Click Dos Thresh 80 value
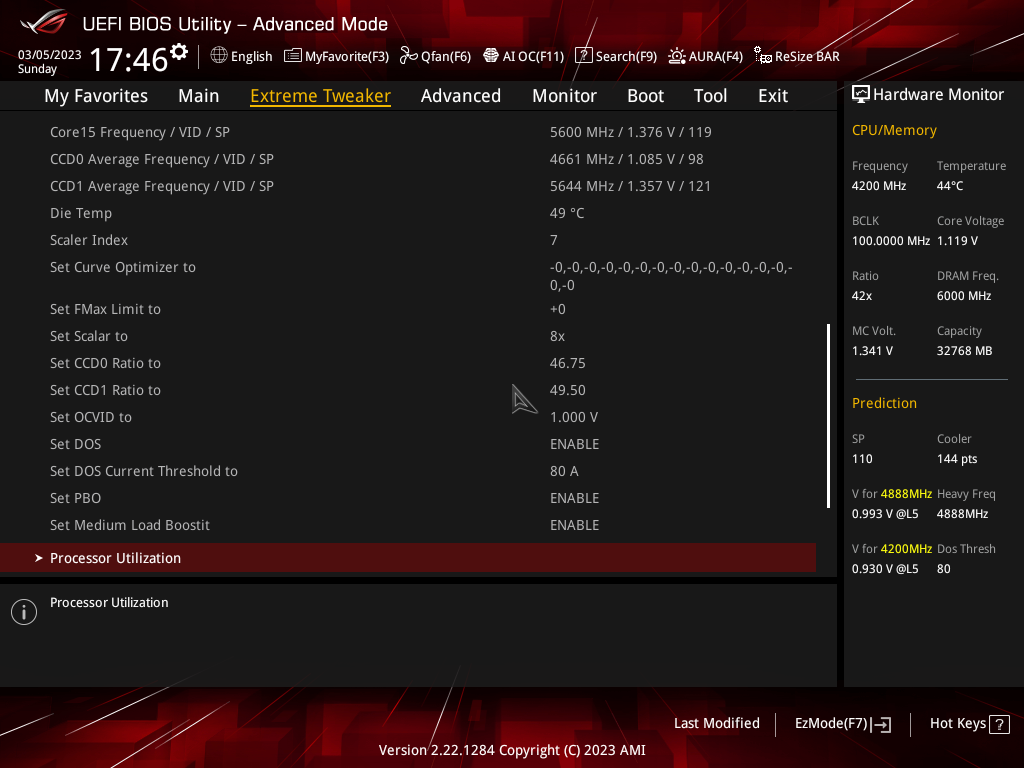1024x768 pixels. 944,569
